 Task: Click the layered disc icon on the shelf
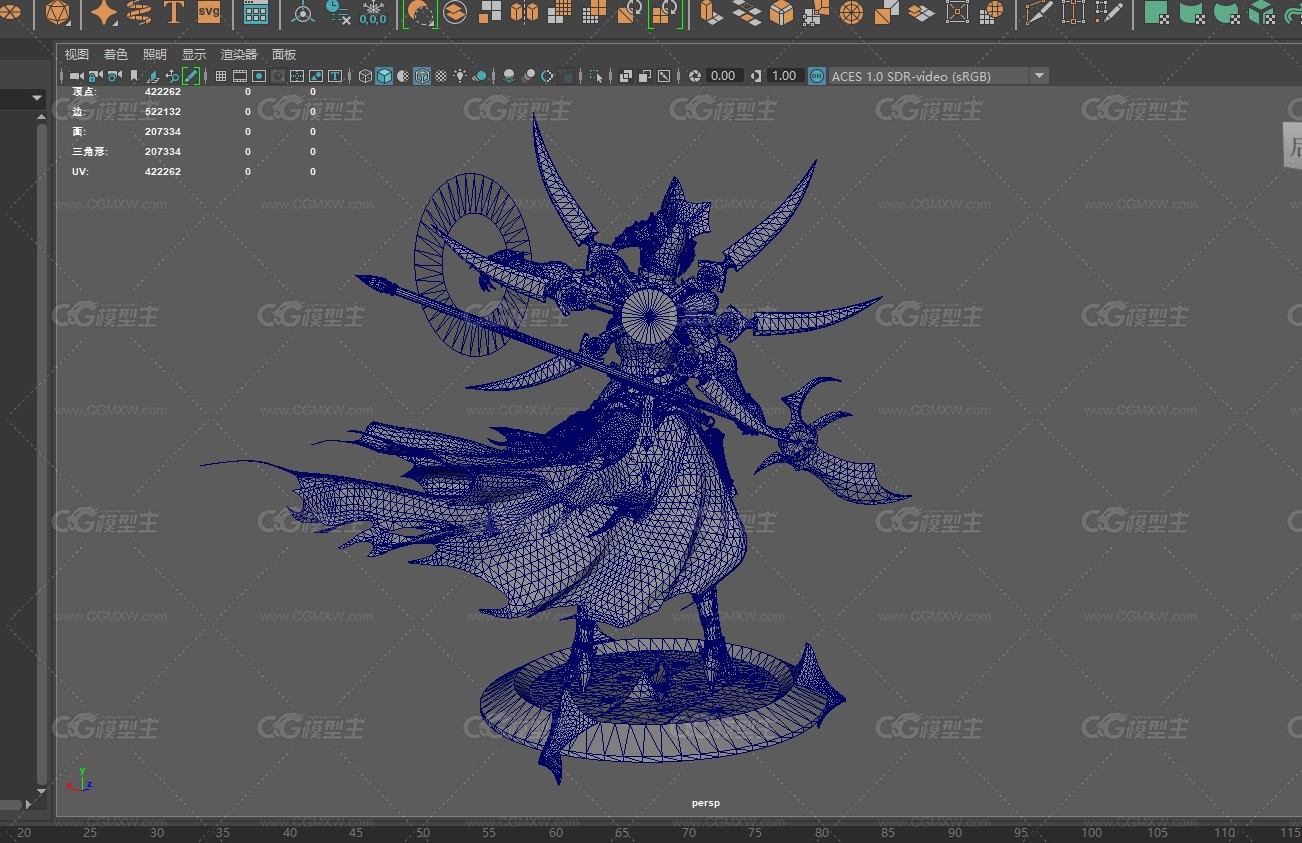pyautogui.click(x=455, y=13)
